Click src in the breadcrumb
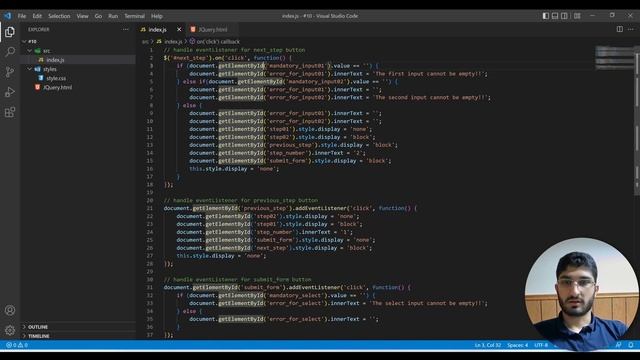Viewport: 640px width, 360px height. 145,42
